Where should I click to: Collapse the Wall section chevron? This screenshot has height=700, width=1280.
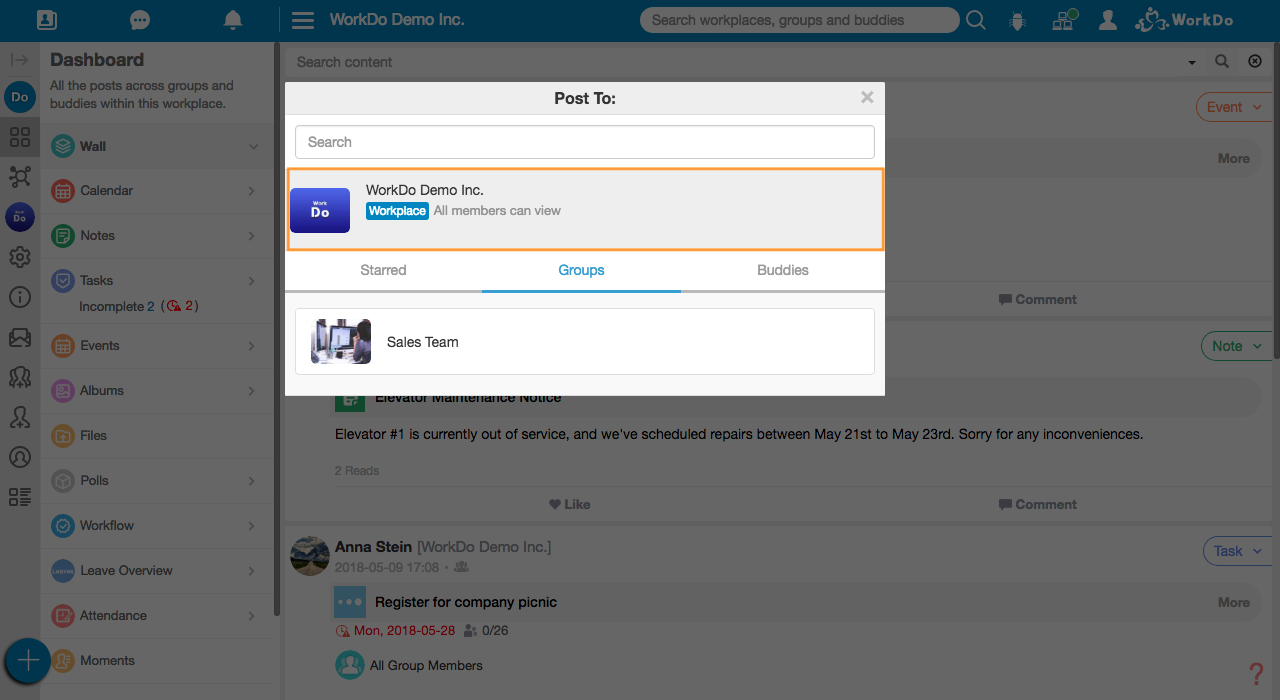pyautogui.click(x=253, y=147)
